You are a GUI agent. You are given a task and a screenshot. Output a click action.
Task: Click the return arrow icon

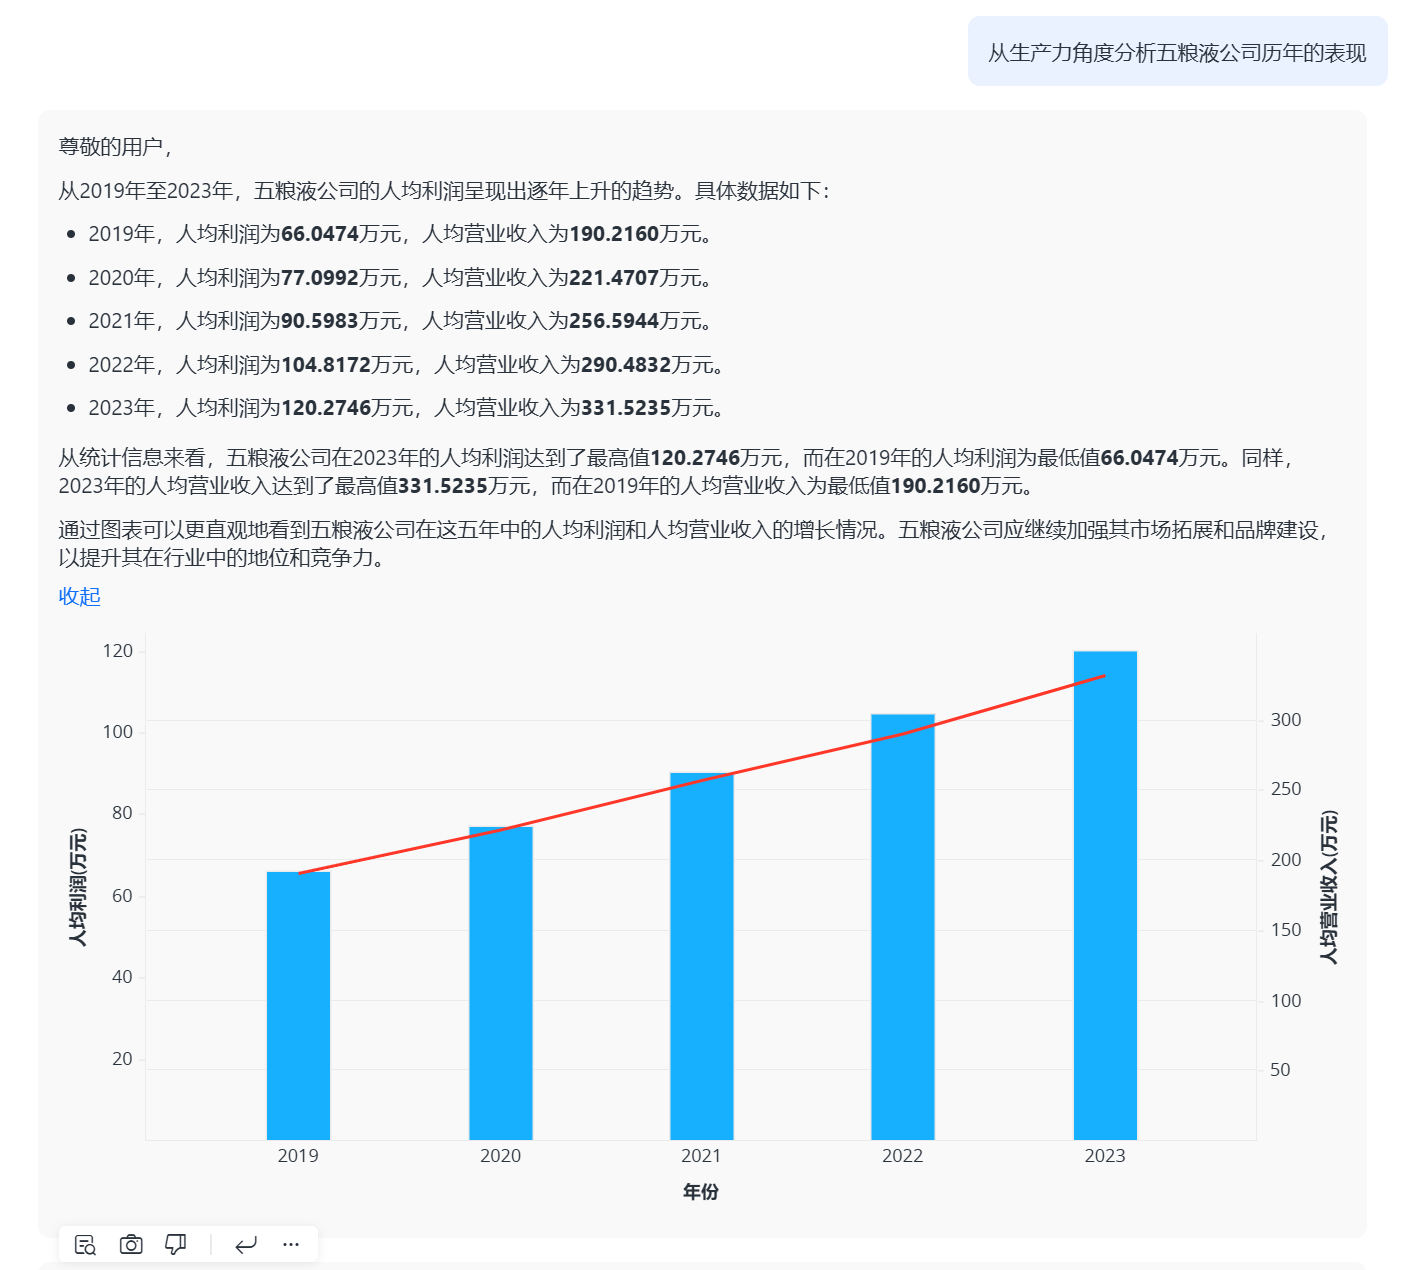246,1245
